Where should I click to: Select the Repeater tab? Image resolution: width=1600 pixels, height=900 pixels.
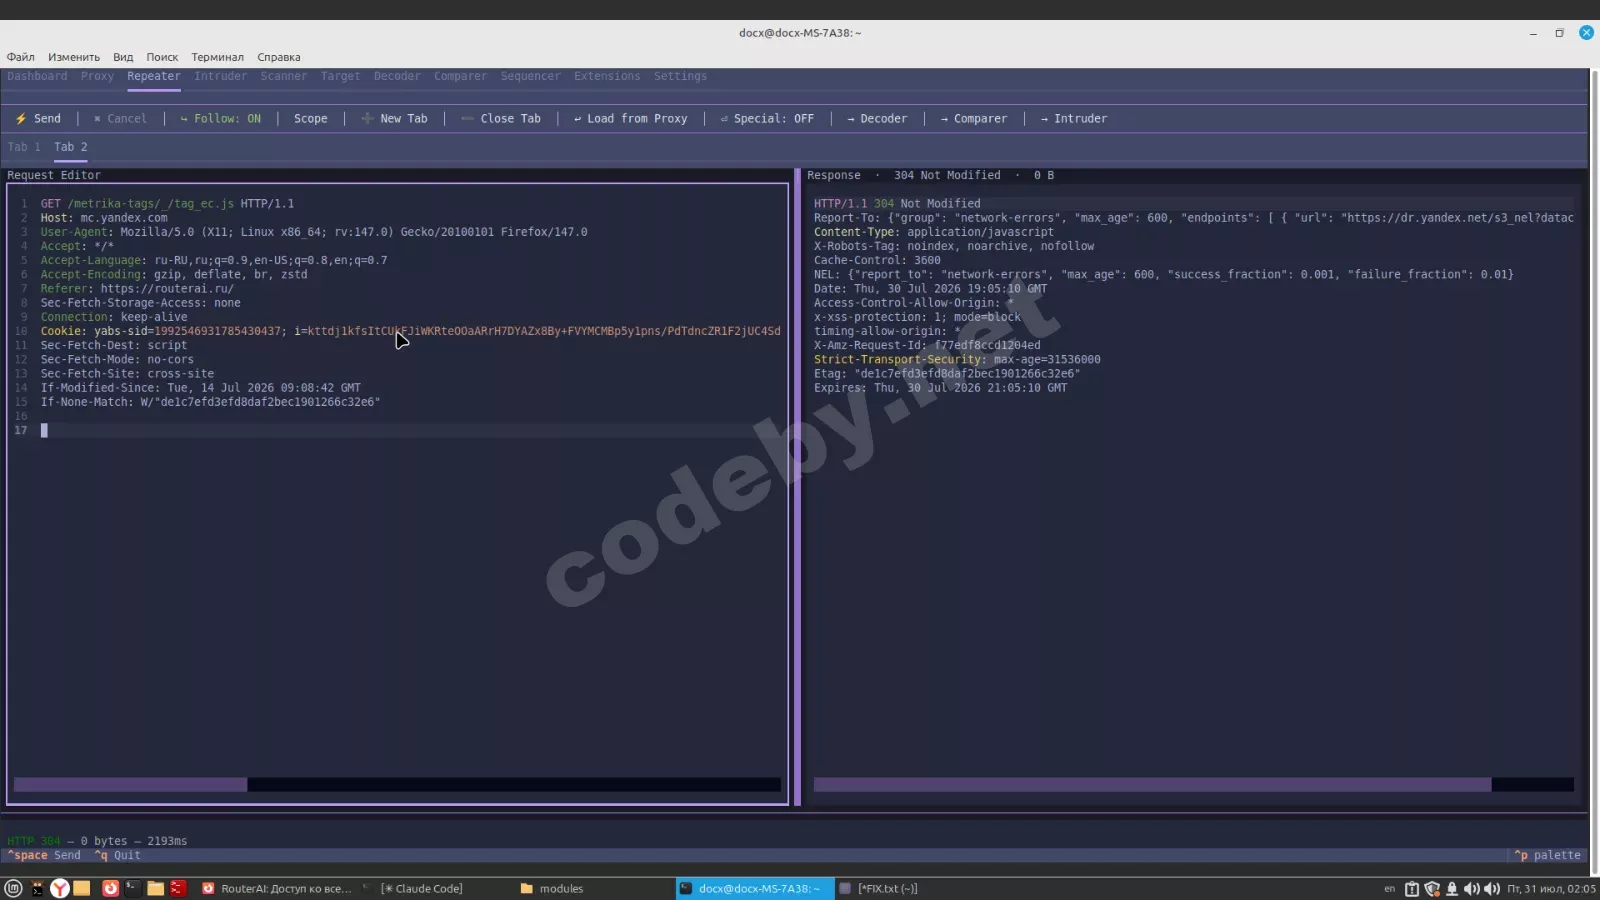154,76
